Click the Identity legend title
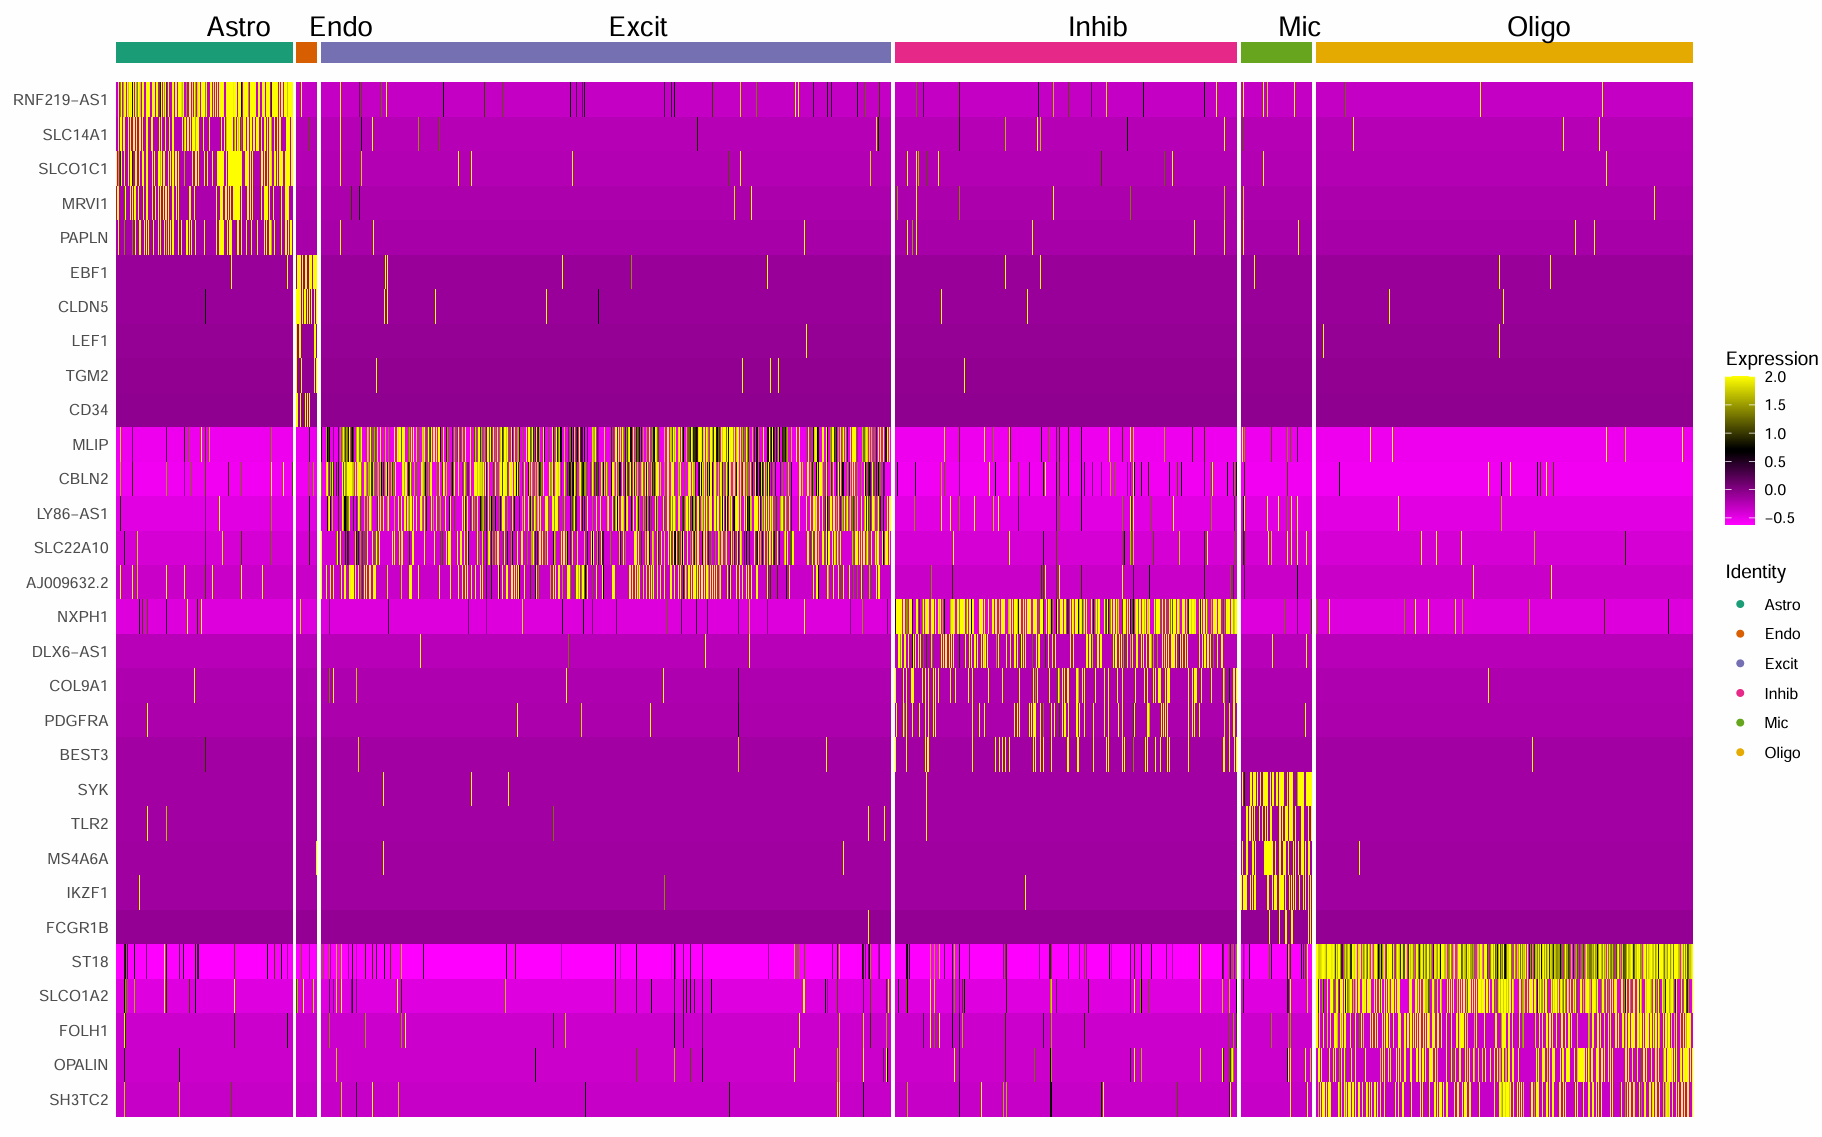1822x1137 pixels. click(1755, 572)
